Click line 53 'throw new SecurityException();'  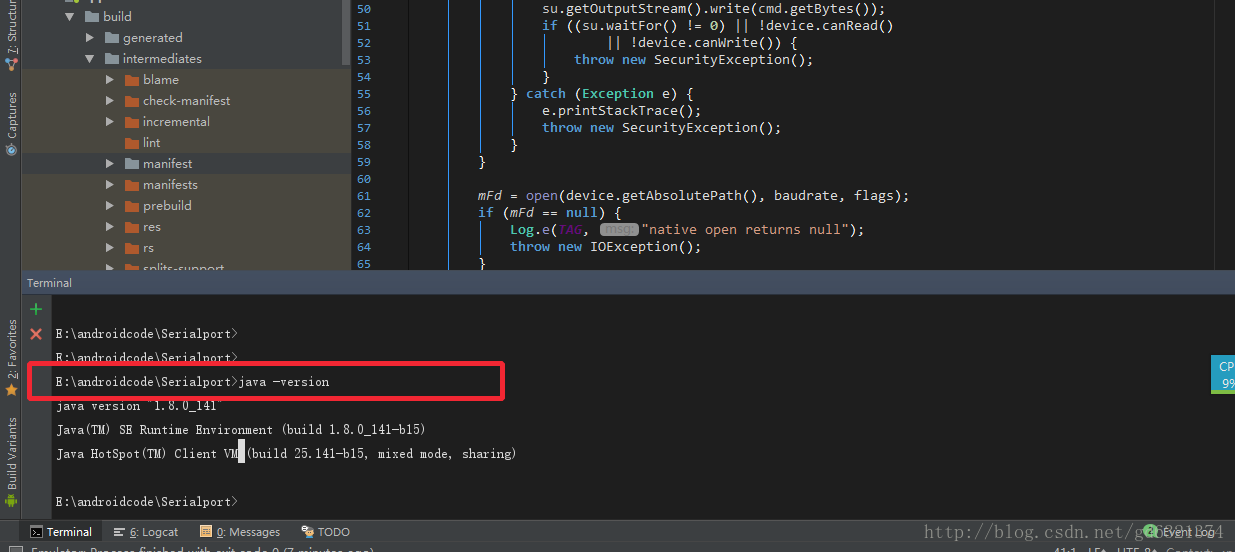pos(694,60)
